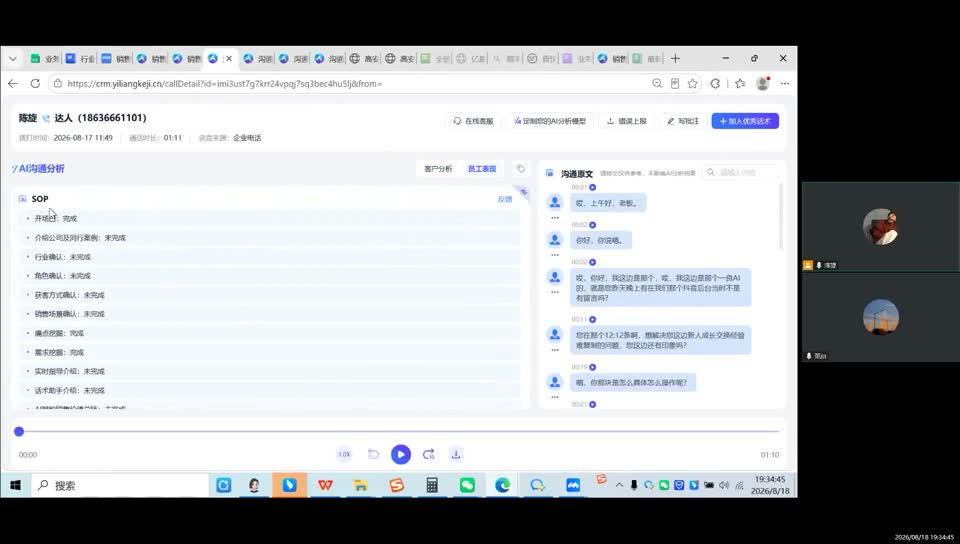
Task: Play the transcript segment at 00:01
Action: click(593, 187)
